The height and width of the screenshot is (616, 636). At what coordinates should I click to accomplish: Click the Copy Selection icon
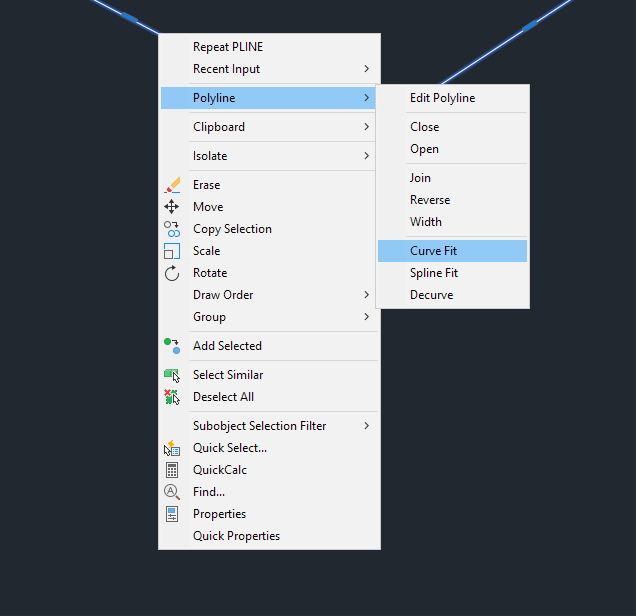click(172, 229)
